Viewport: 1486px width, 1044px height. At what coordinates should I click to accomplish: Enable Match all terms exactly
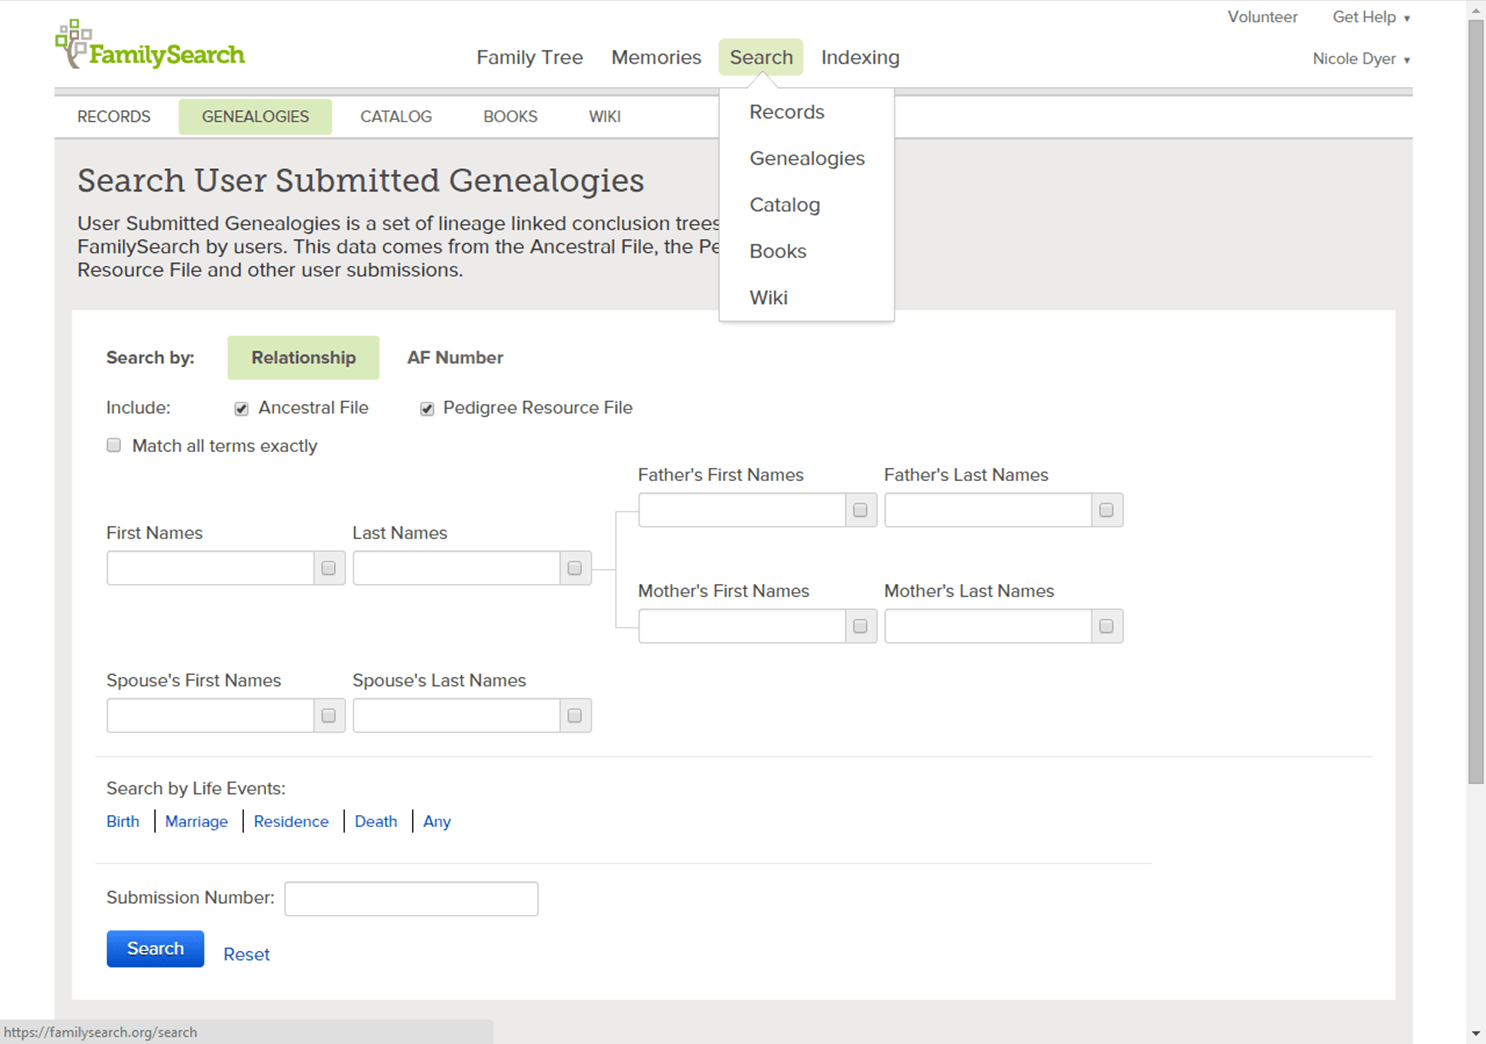(113, 445)
